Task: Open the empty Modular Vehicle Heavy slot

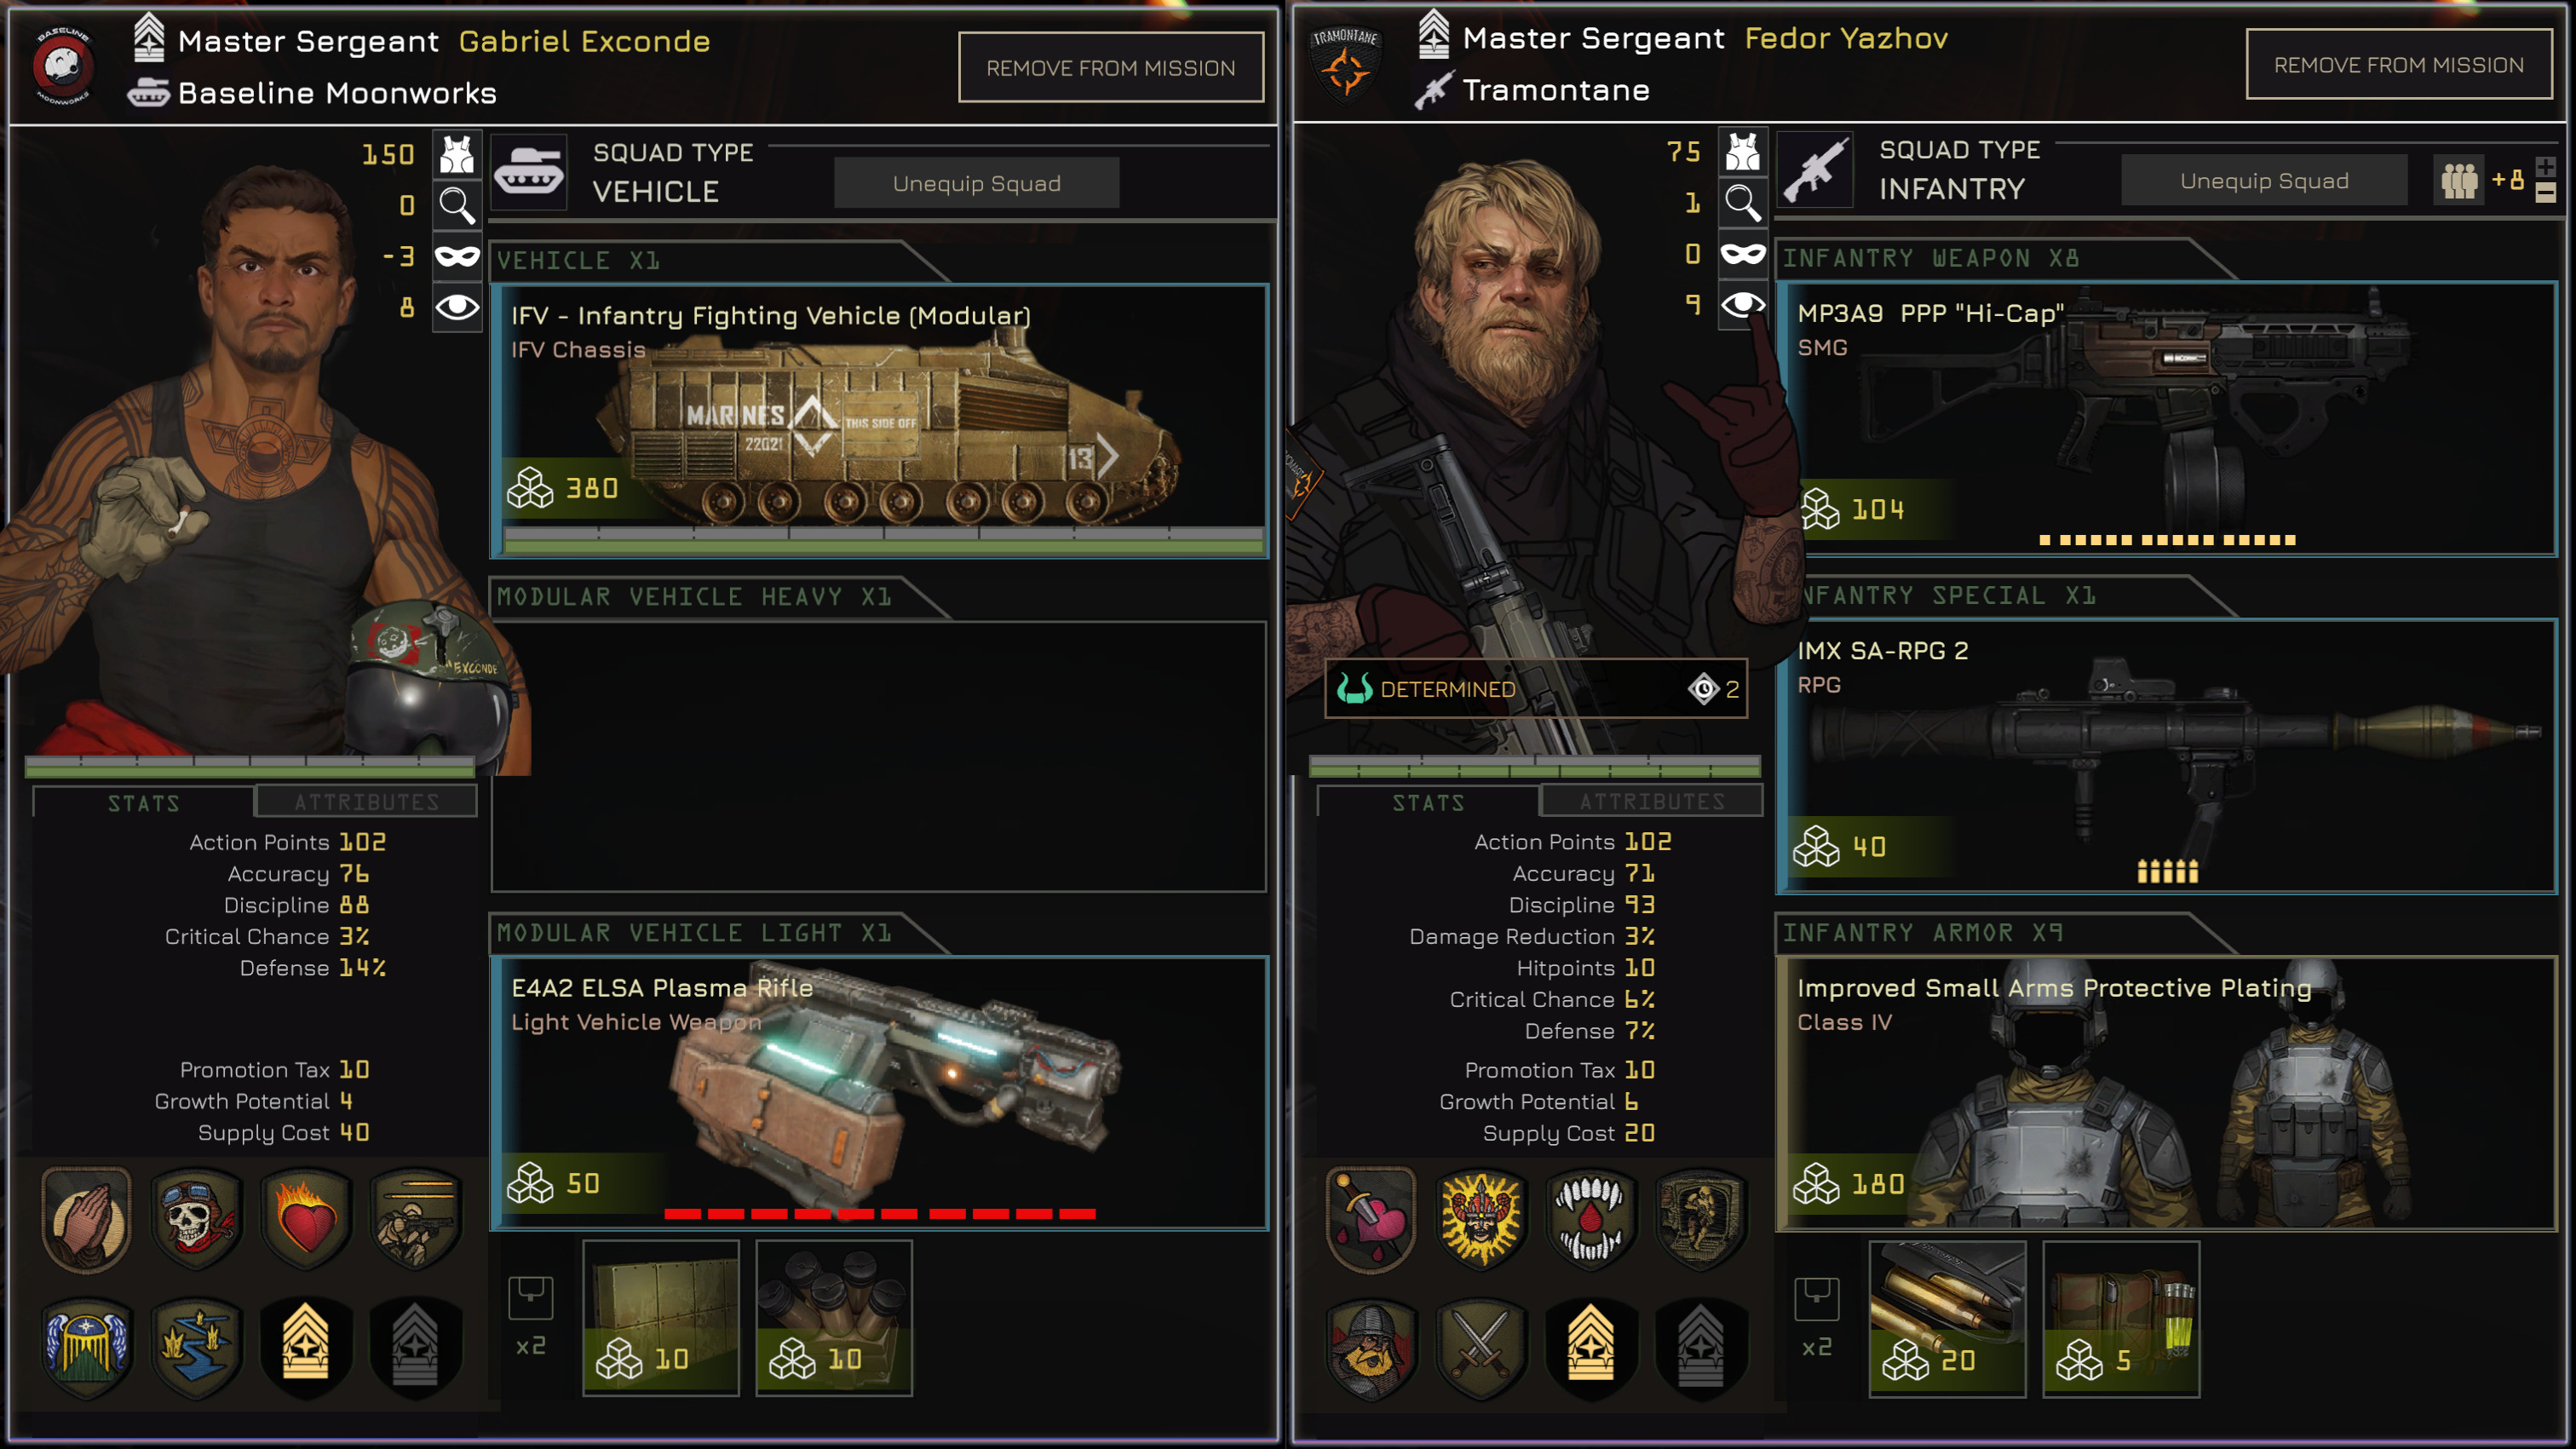Action: pyautogui.click(x=879, y=756)
